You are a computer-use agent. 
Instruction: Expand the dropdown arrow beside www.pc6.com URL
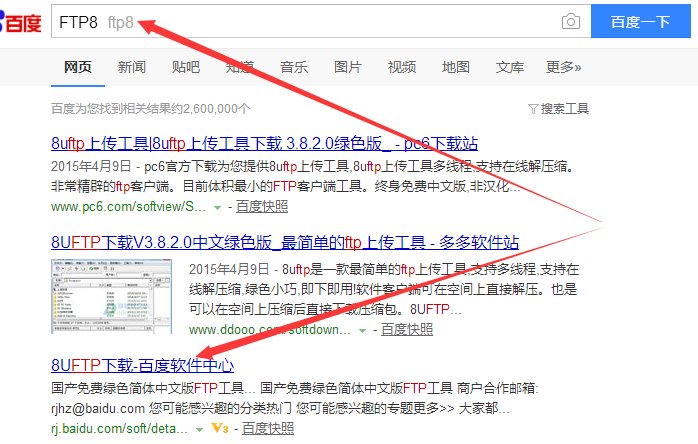pyautogui.click(x=217, y=208)
